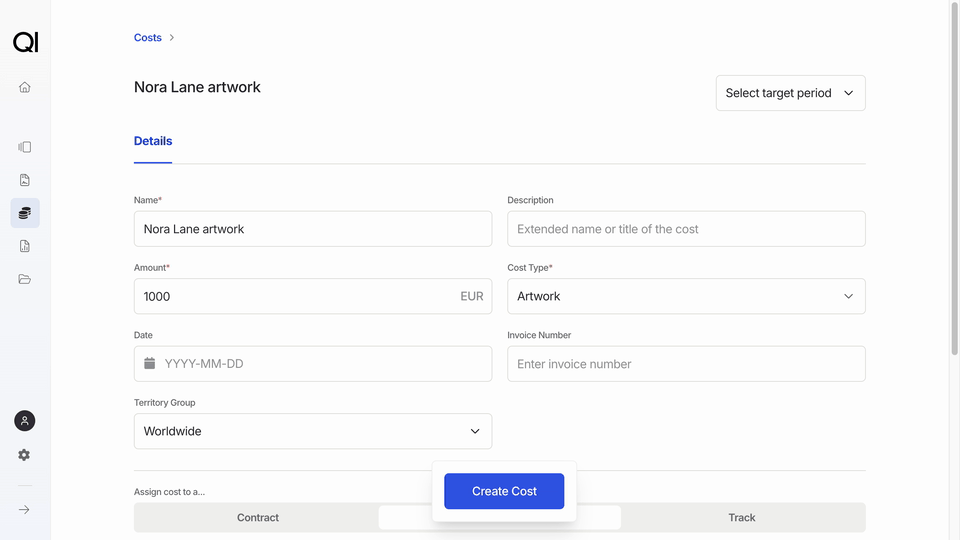Open the folder icon in sidebar
960x540 pixels.
point(24,279)
